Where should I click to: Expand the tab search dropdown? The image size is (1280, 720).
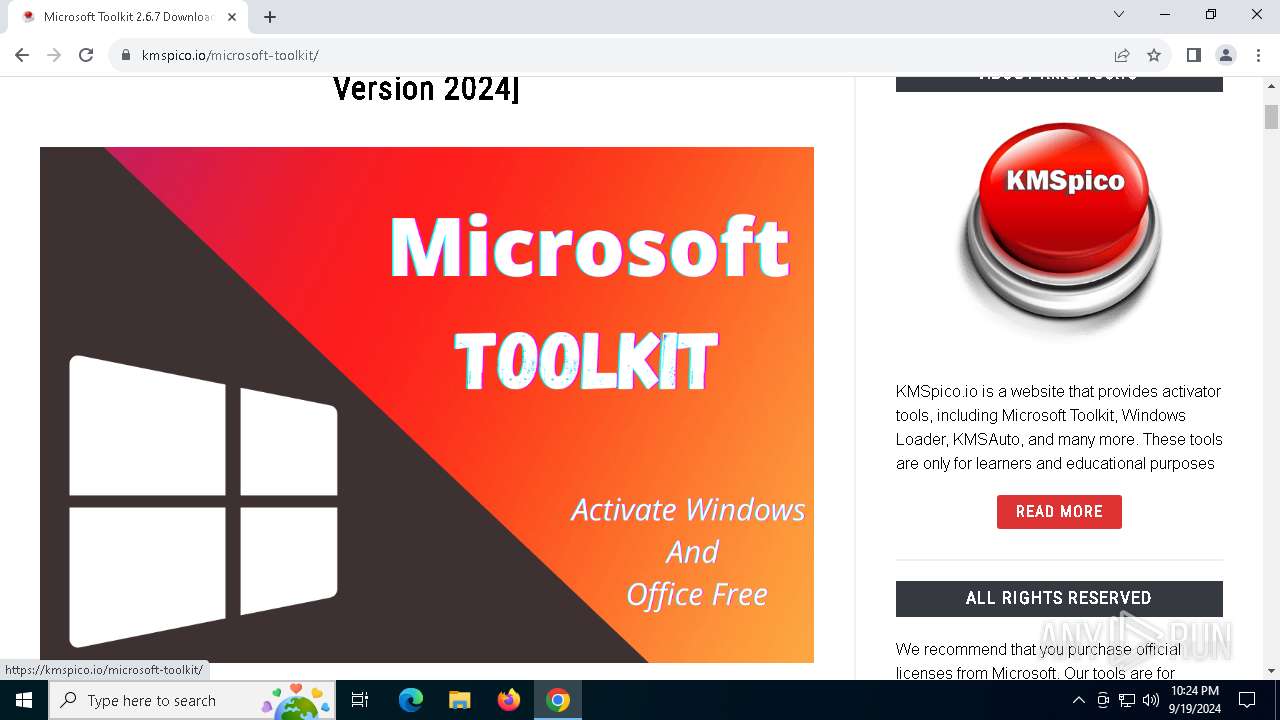click(x=1119, y=14)
